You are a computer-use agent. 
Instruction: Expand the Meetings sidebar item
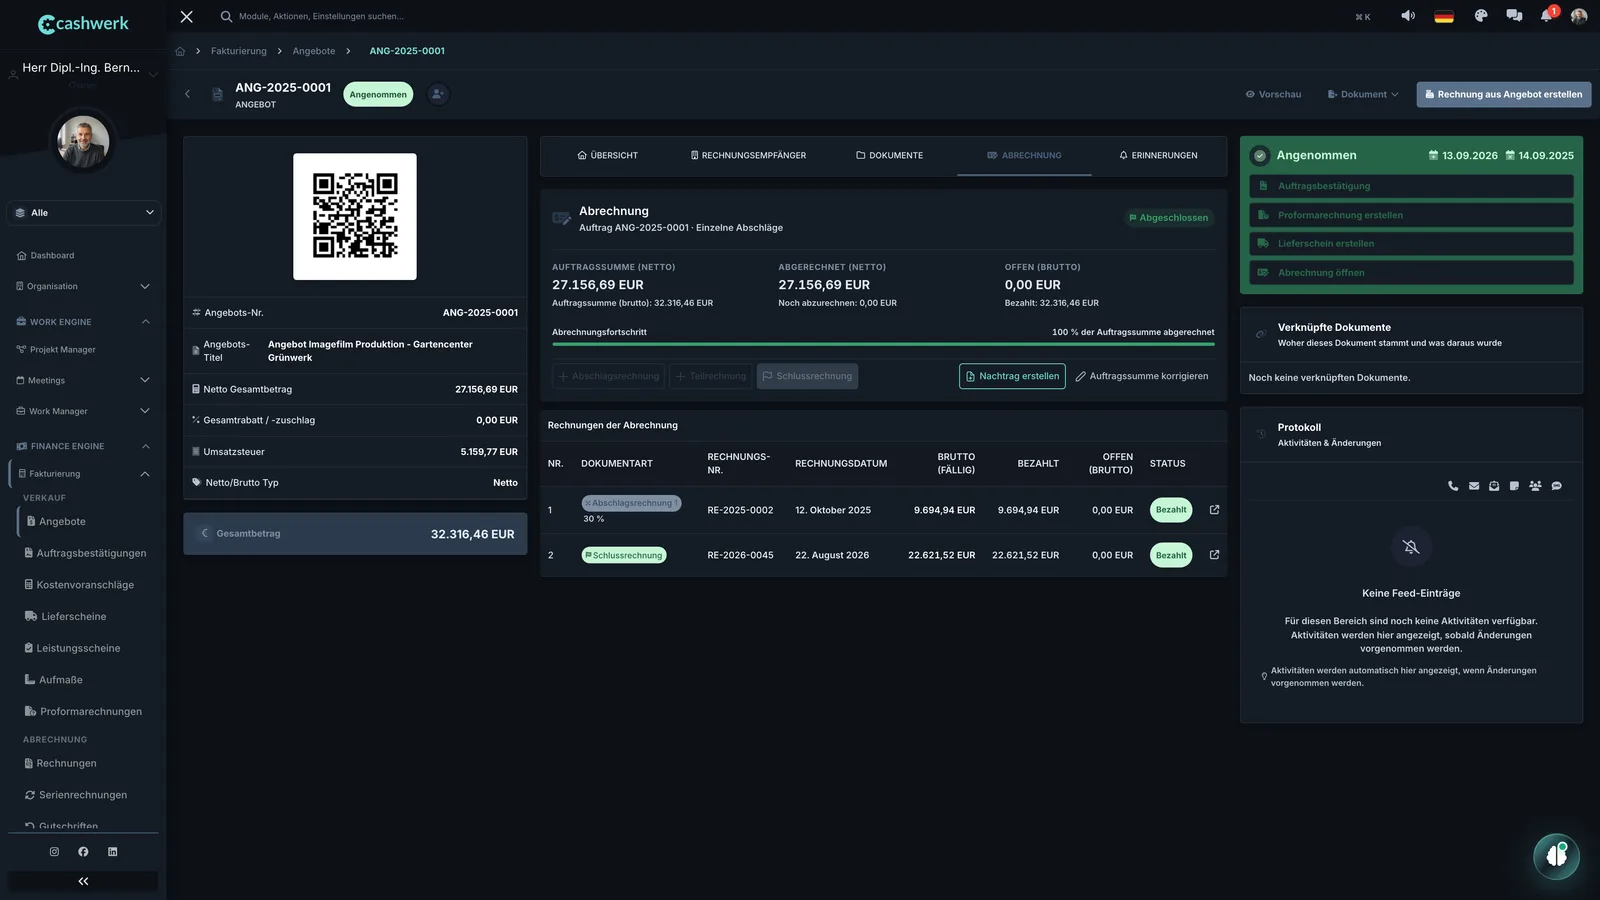coord(84,380)
